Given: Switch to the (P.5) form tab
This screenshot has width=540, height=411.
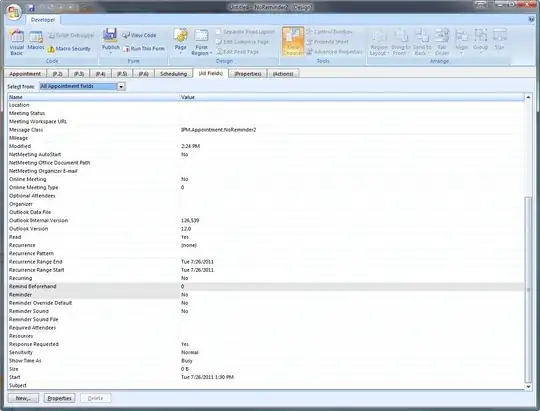Looking at the screenshot, I should pos(122,74).
